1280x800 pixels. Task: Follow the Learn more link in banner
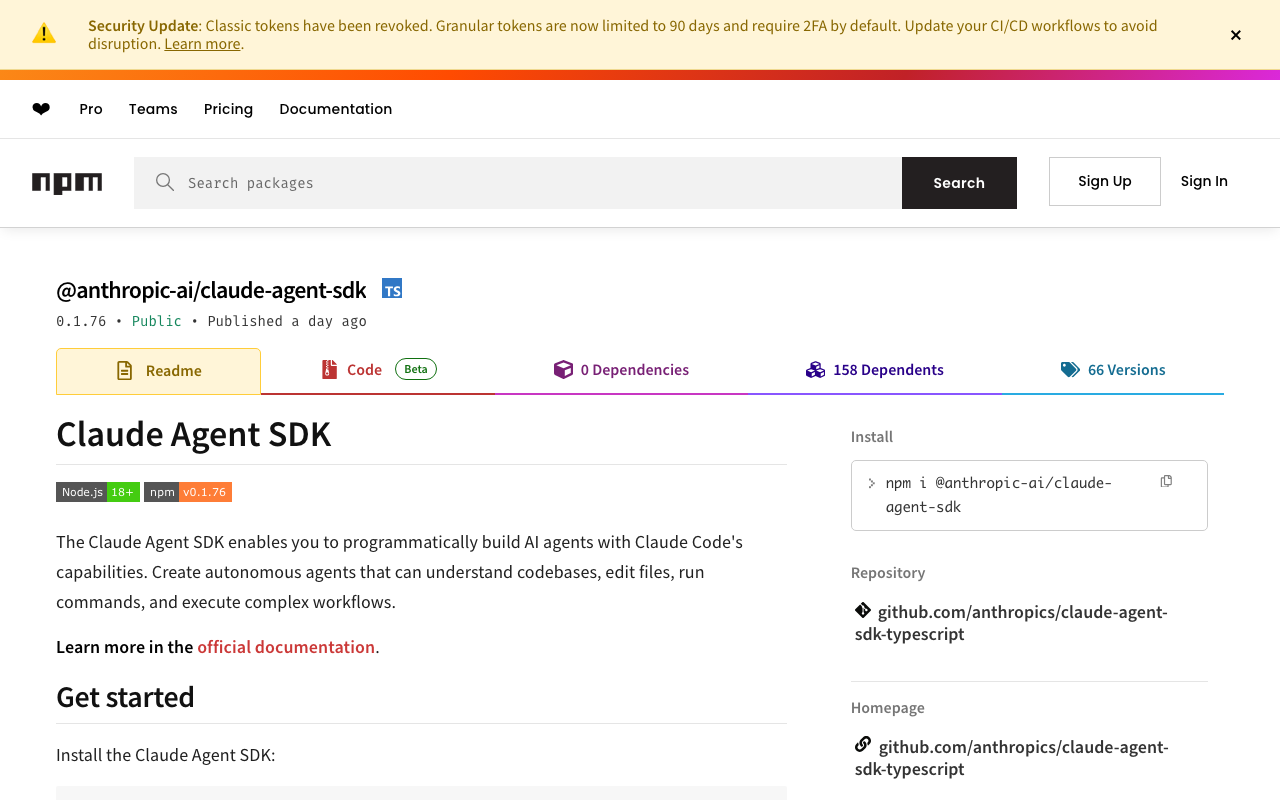pyautogui.click(x=202, y=44)
